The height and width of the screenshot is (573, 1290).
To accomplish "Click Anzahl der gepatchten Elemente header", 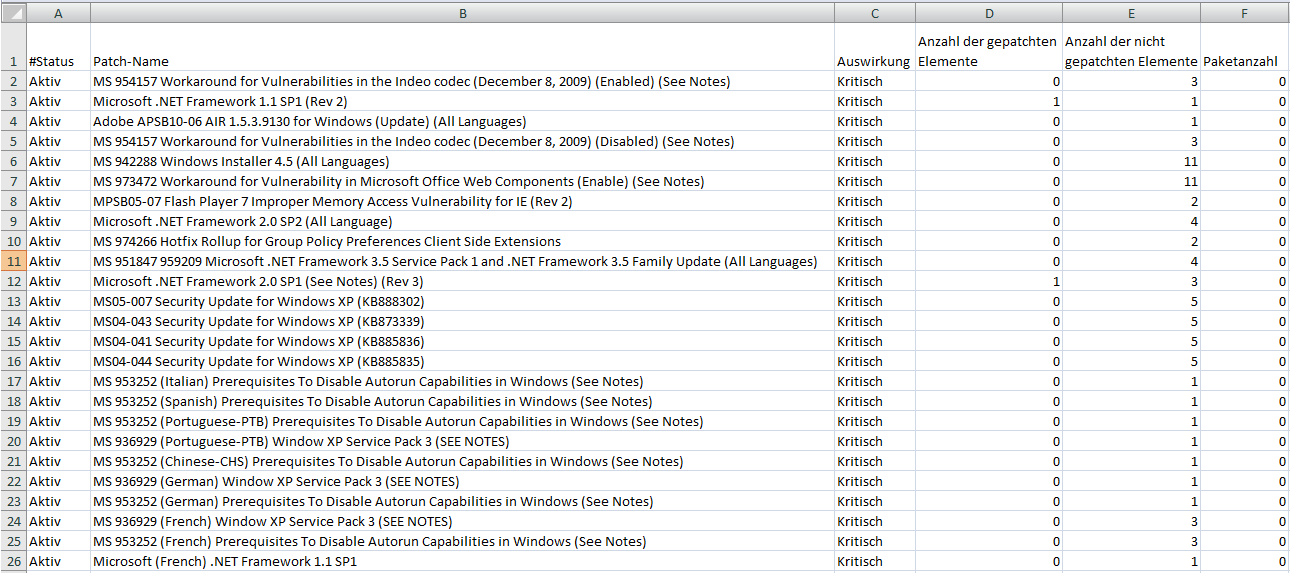I will (x=989, y=48).
